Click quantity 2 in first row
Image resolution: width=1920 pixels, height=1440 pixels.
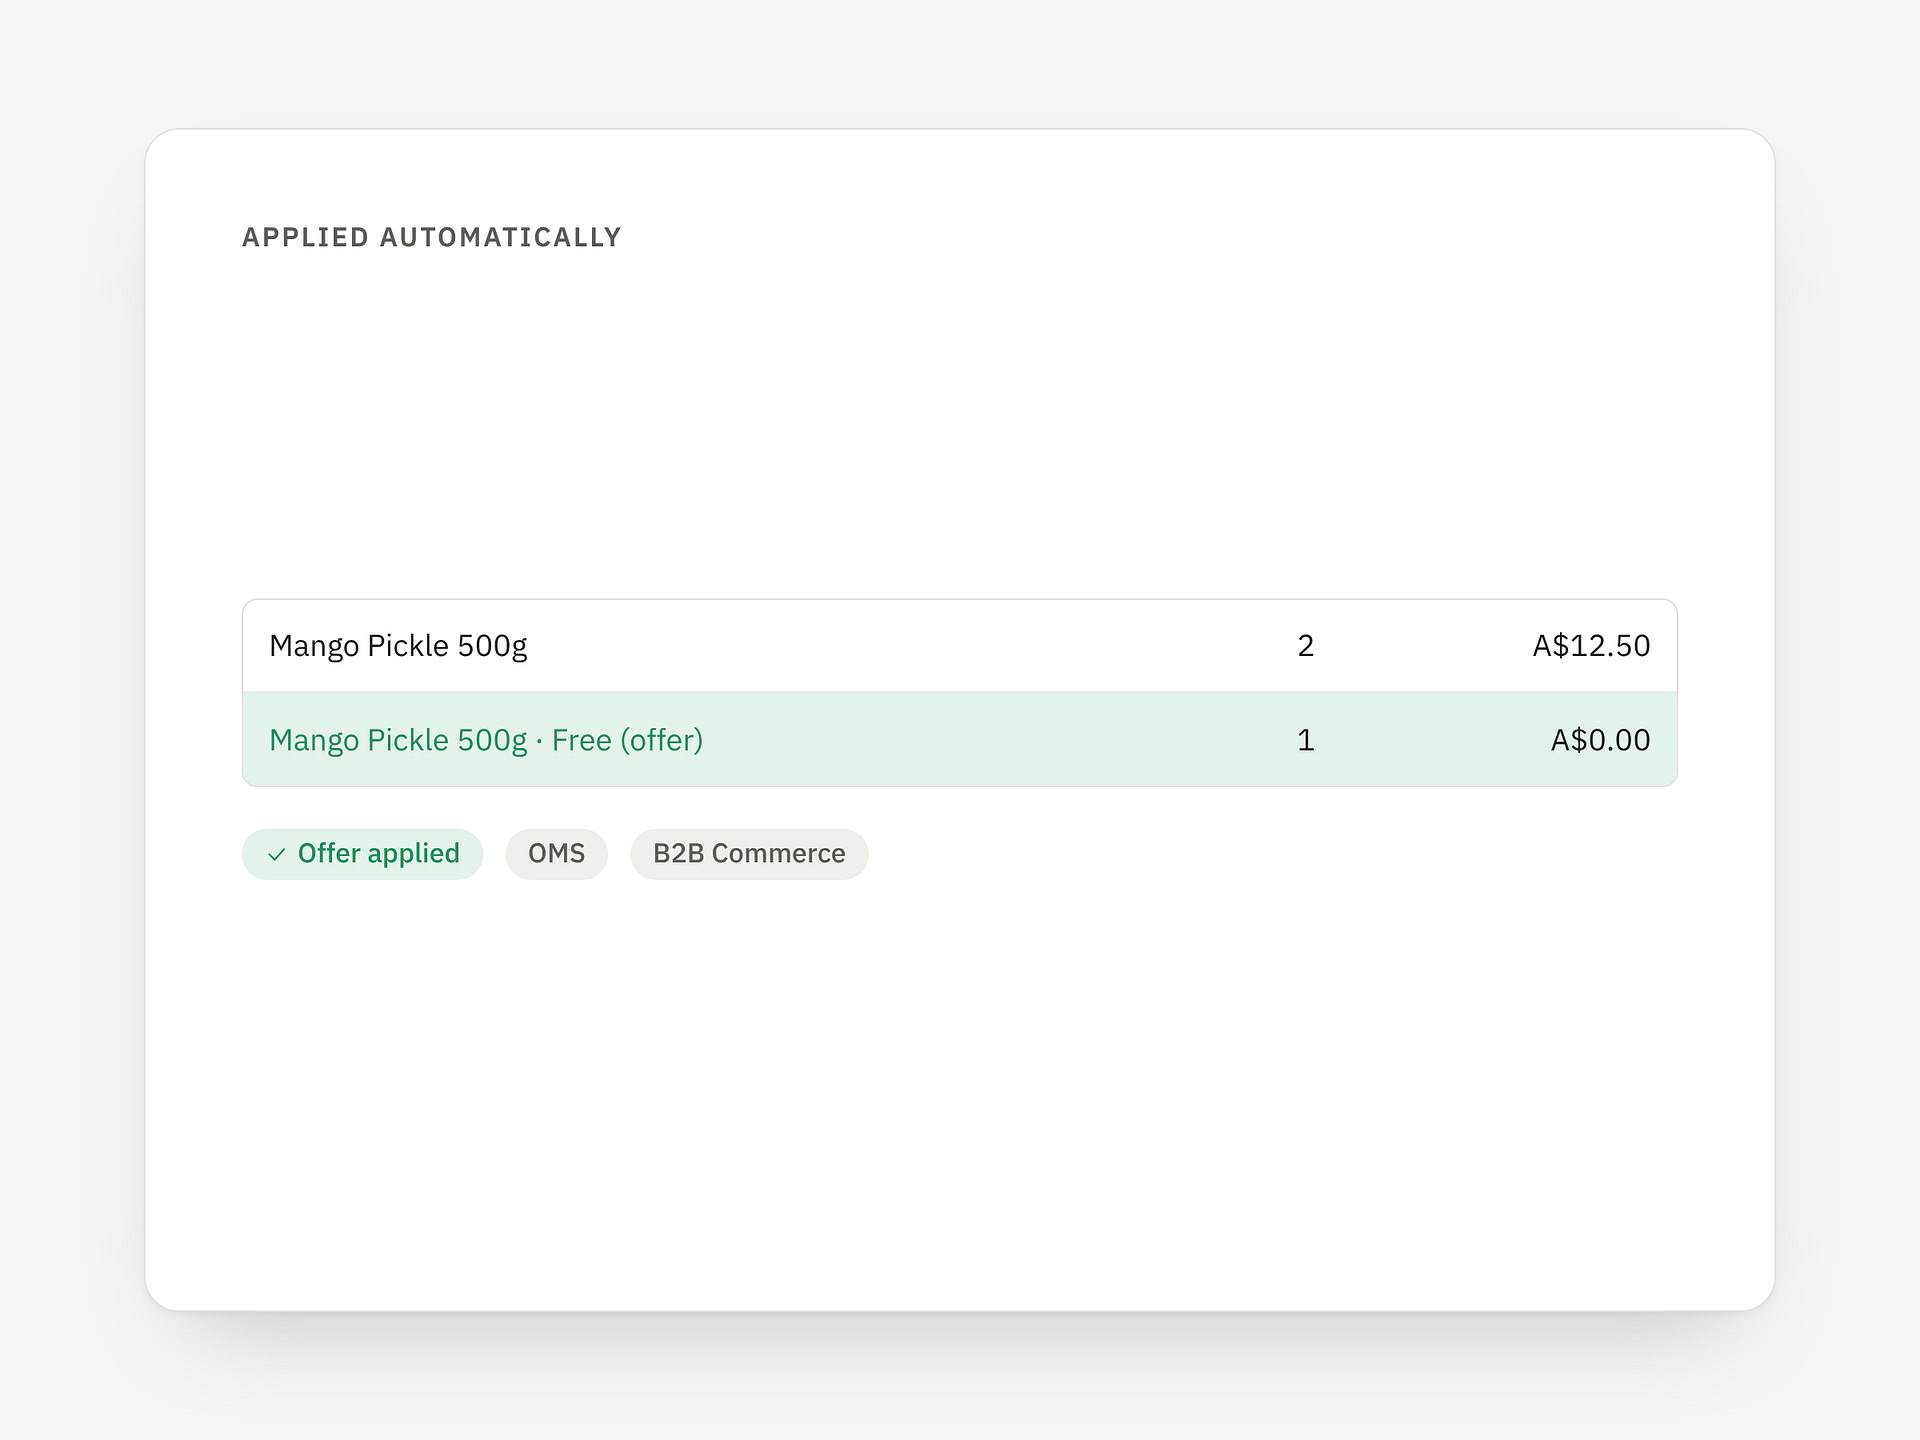(x=1305, y=646)
